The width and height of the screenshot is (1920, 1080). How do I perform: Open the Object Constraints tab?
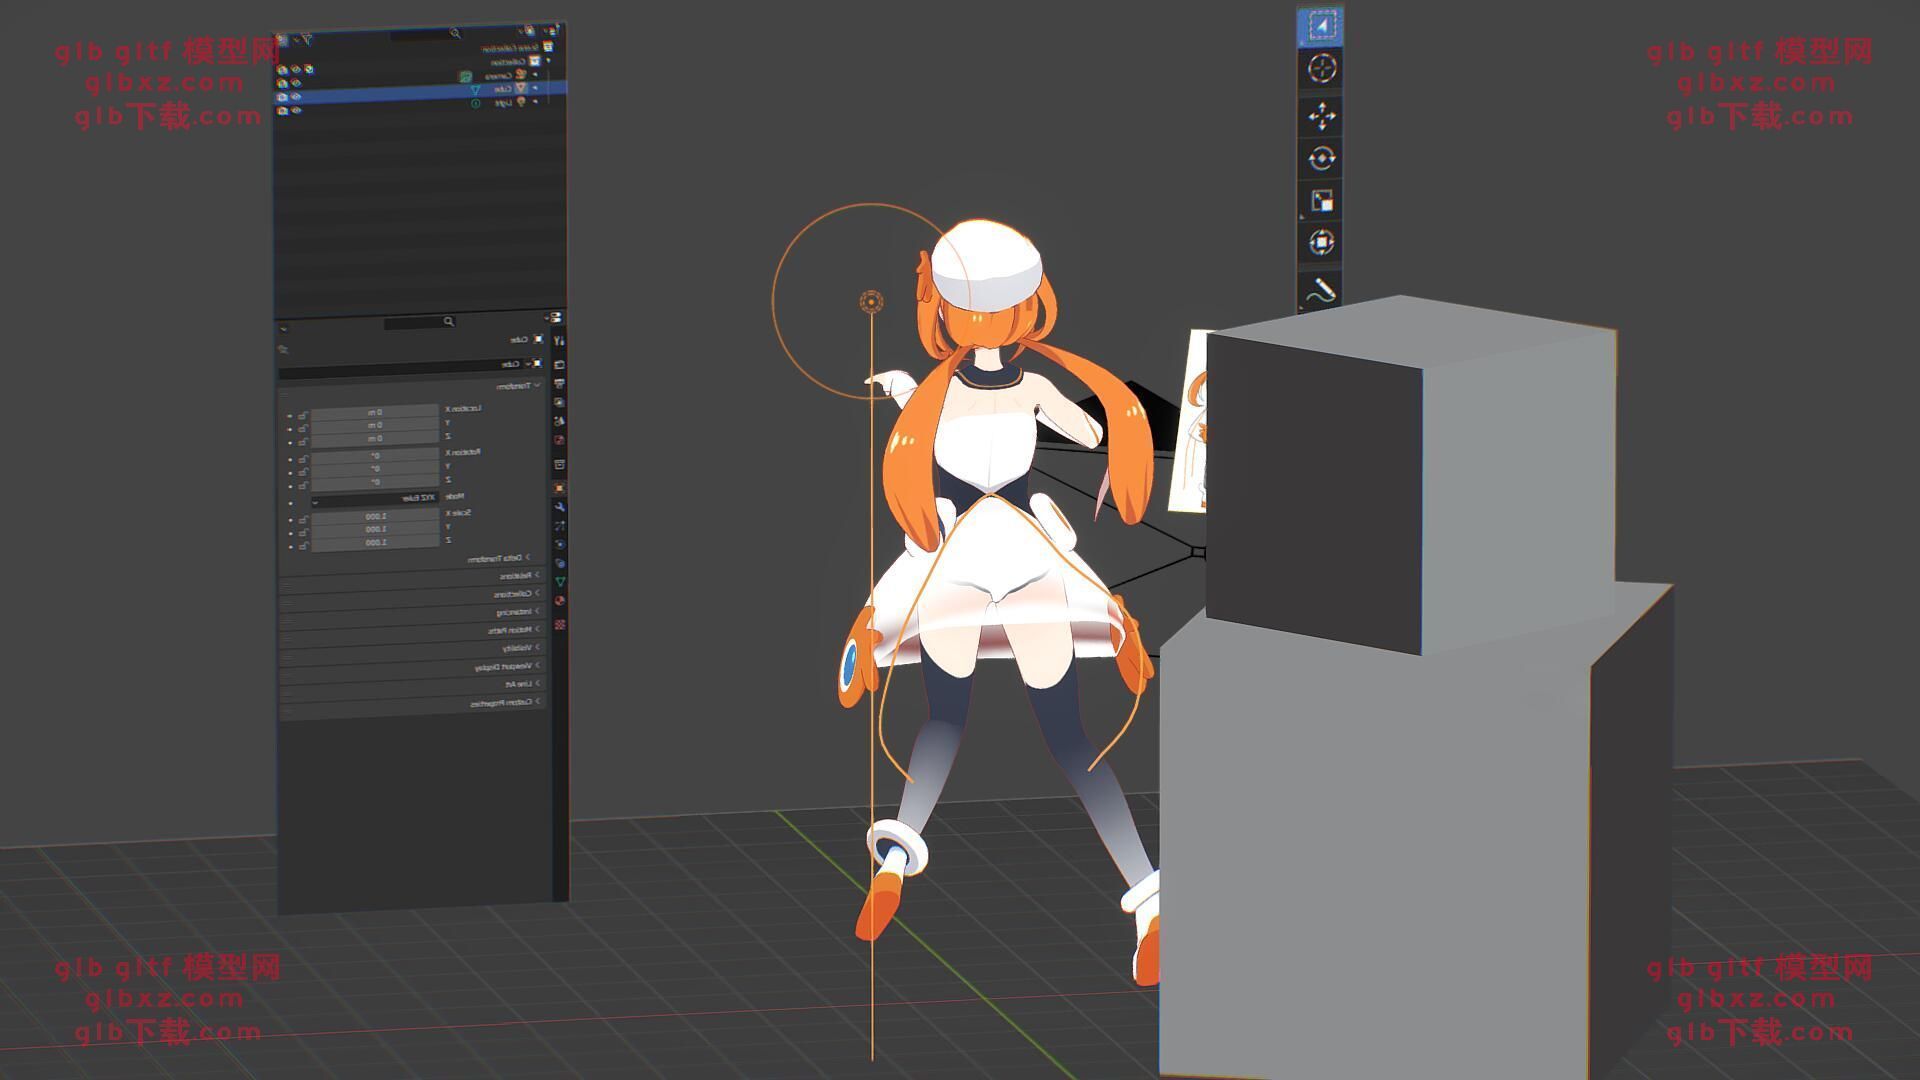click(560, 563)
